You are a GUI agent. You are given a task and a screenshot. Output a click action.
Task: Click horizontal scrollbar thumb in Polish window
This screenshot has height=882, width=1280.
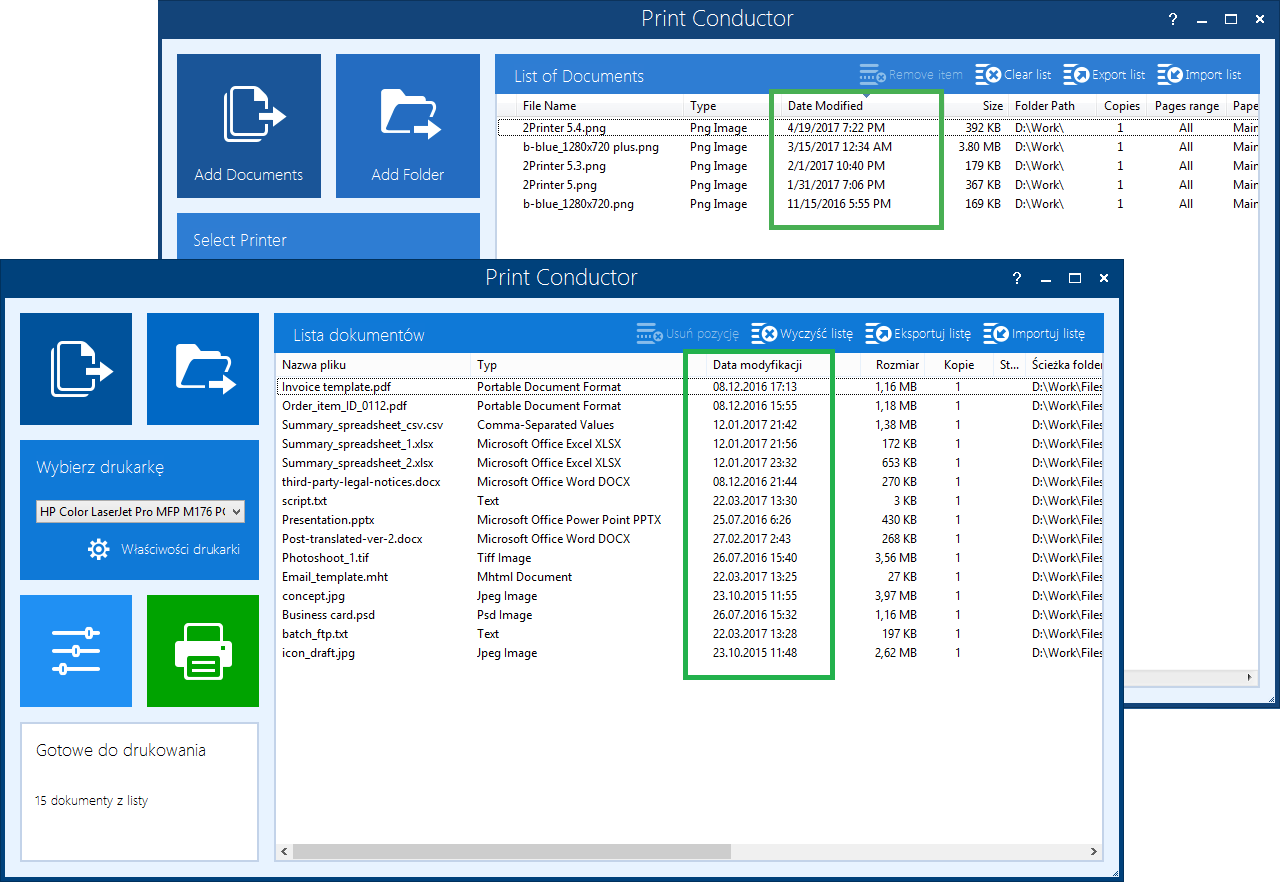tap(512, 851)
